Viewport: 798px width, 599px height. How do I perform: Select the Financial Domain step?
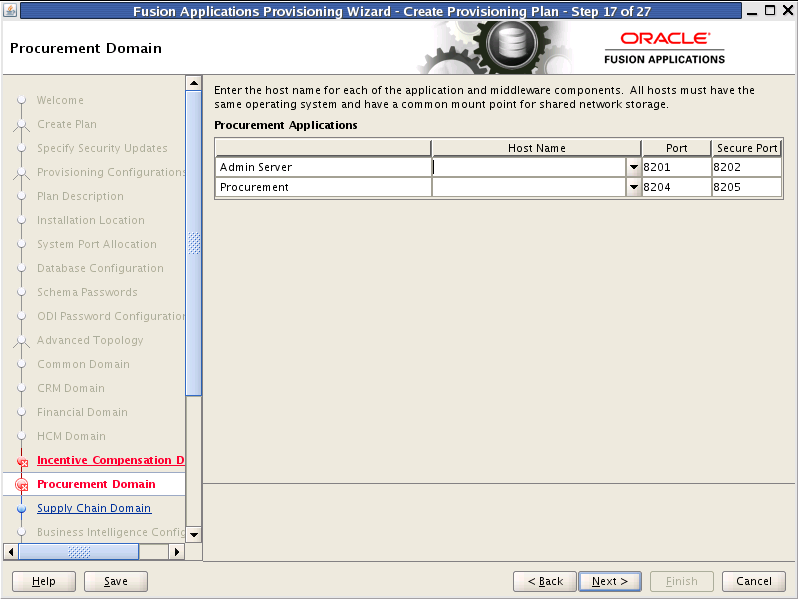tap(82, 412)
